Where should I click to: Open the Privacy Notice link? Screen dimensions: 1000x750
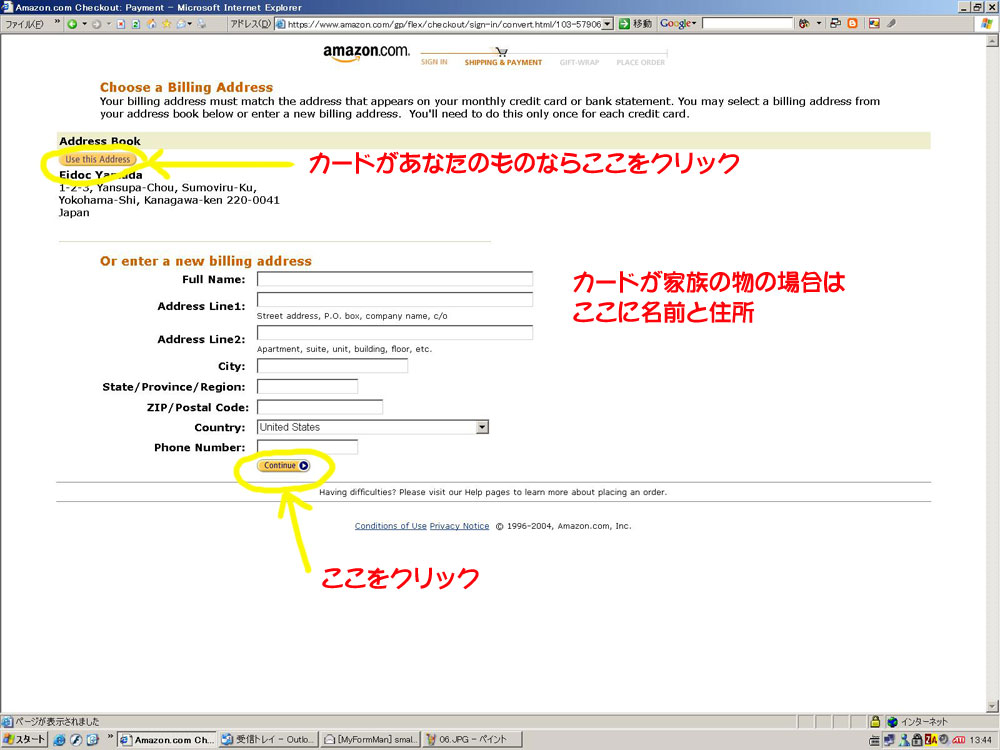pos(459,526)
